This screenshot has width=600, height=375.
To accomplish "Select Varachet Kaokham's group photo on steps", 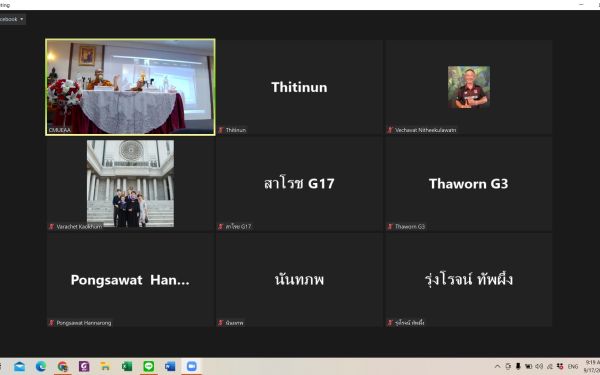I will coord(130,184).
